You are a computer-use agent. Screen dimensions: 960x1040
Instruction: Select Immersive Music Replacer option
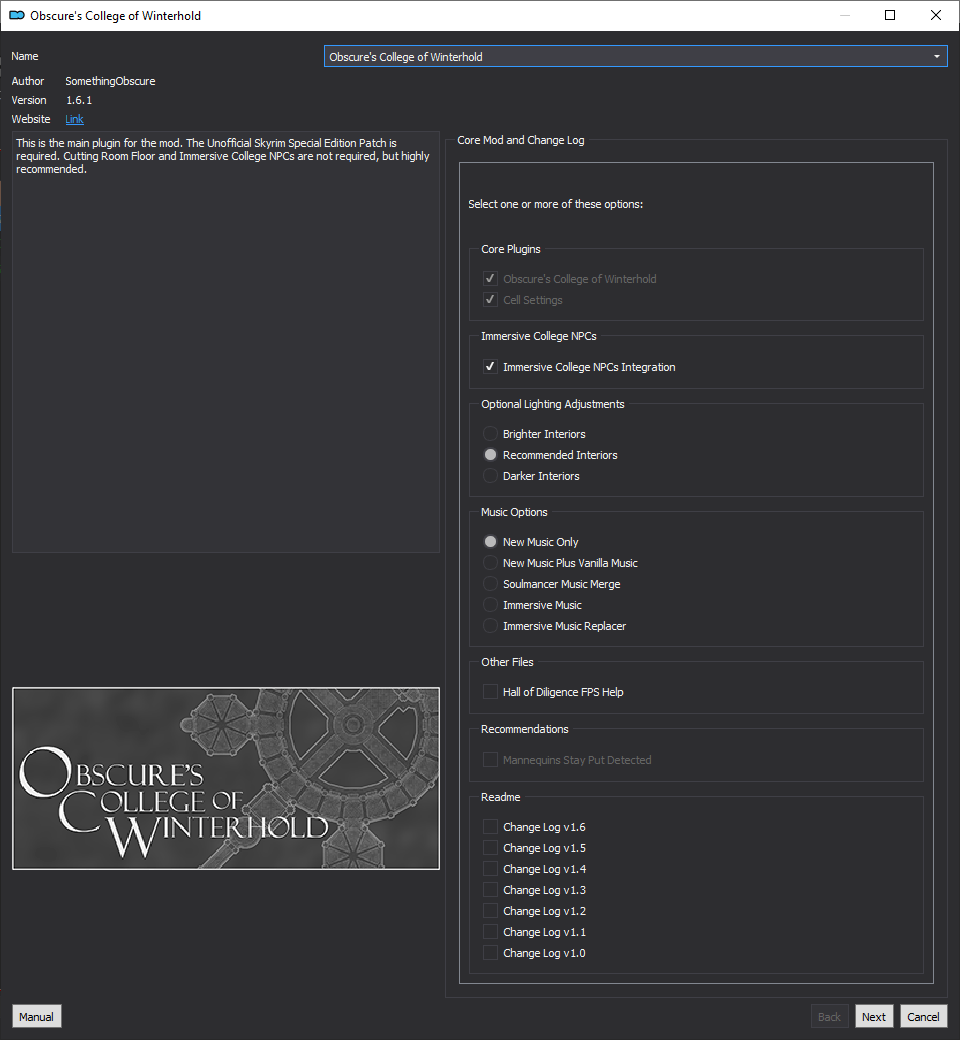(x=490, y=625)
